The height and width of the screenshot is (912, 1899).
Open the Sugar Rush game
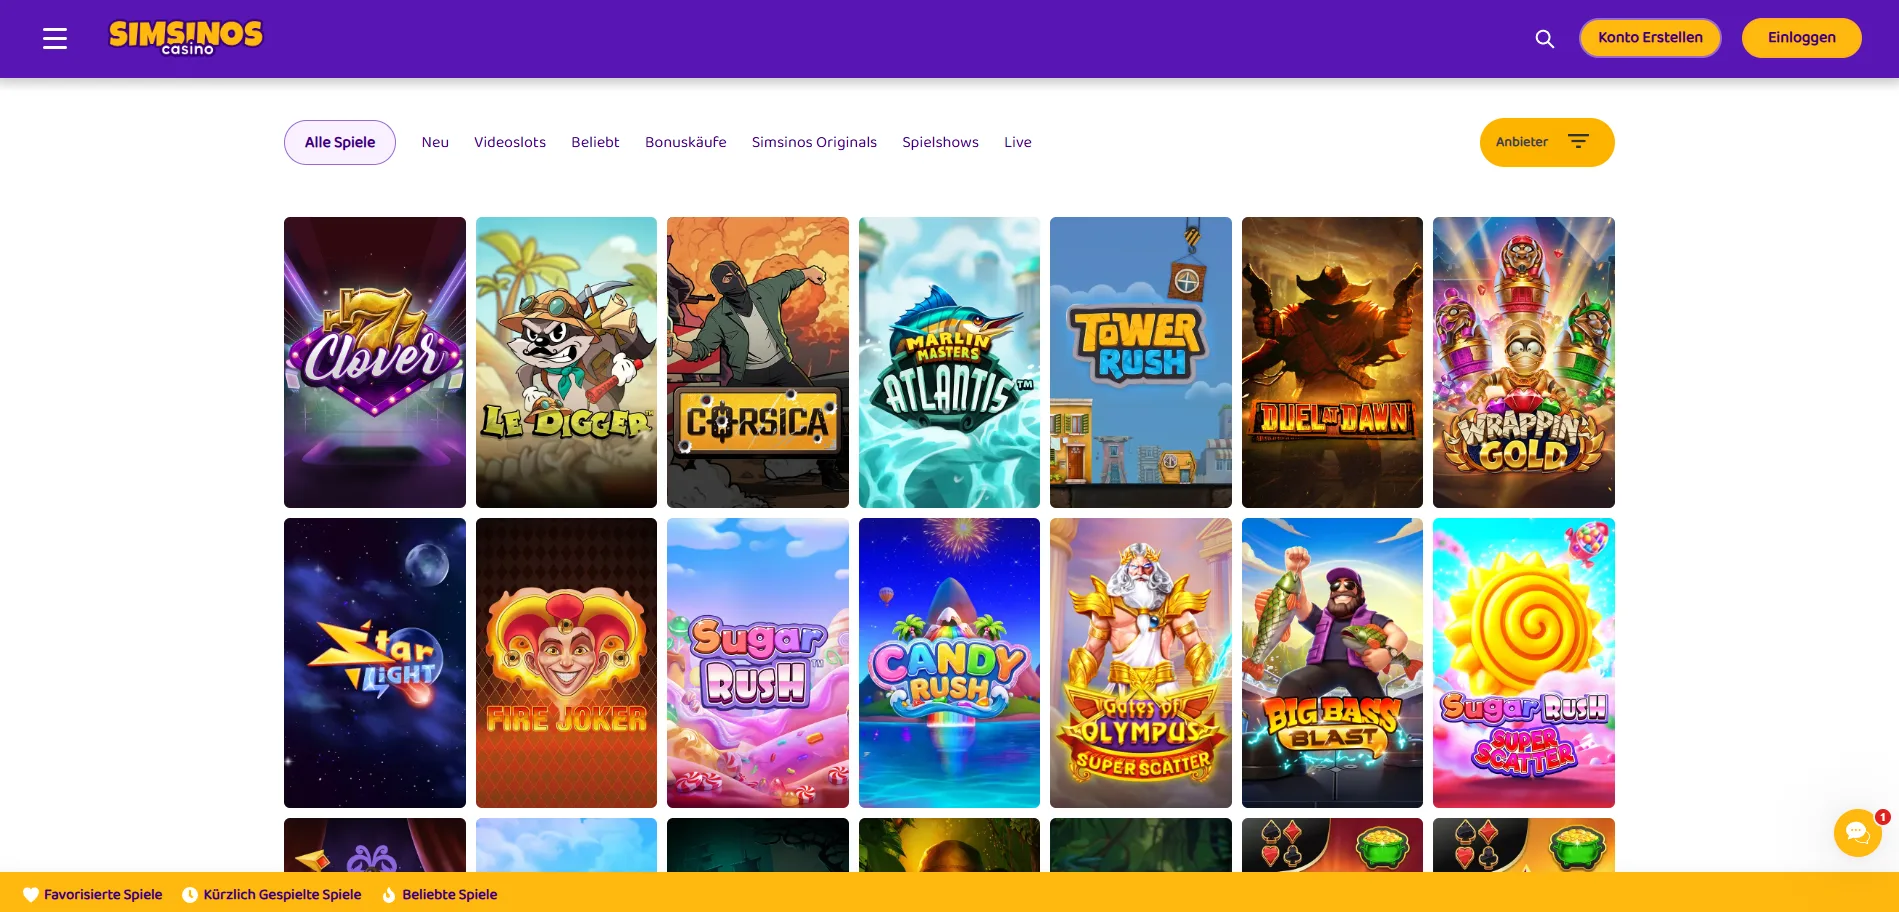click(758, 663)
